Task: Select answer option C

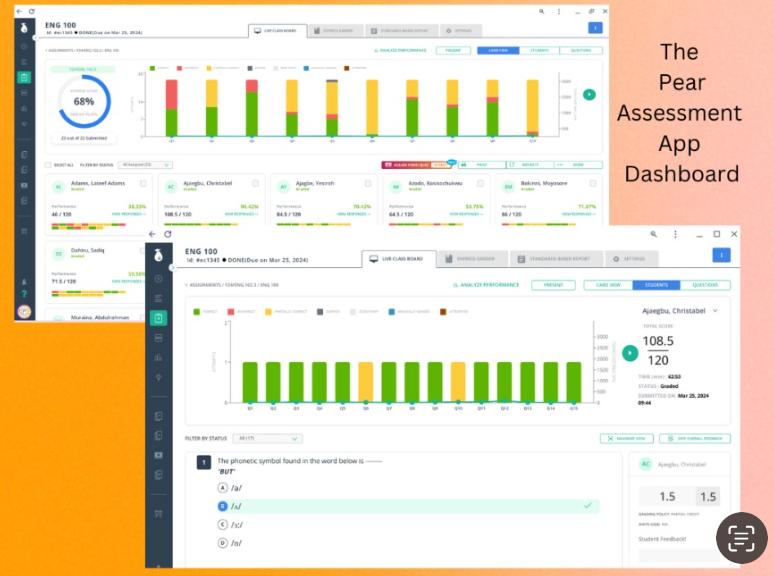Action: click(223, 524)
